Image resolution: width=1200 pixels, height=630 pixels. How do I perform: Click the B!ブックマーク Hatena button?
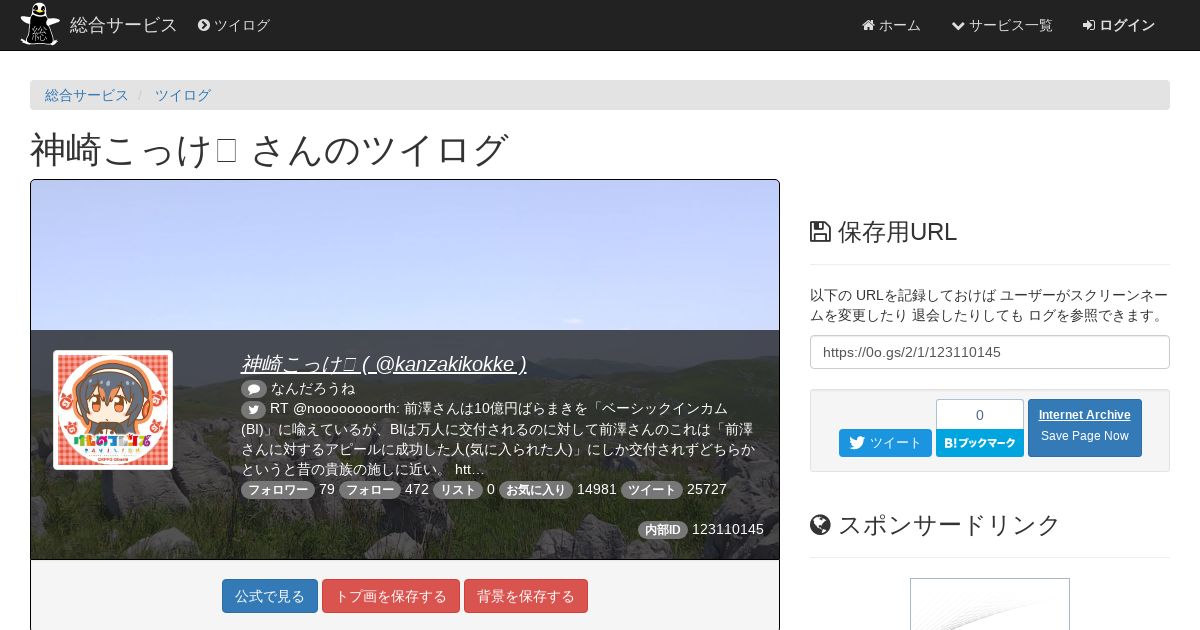click(980, 443)
